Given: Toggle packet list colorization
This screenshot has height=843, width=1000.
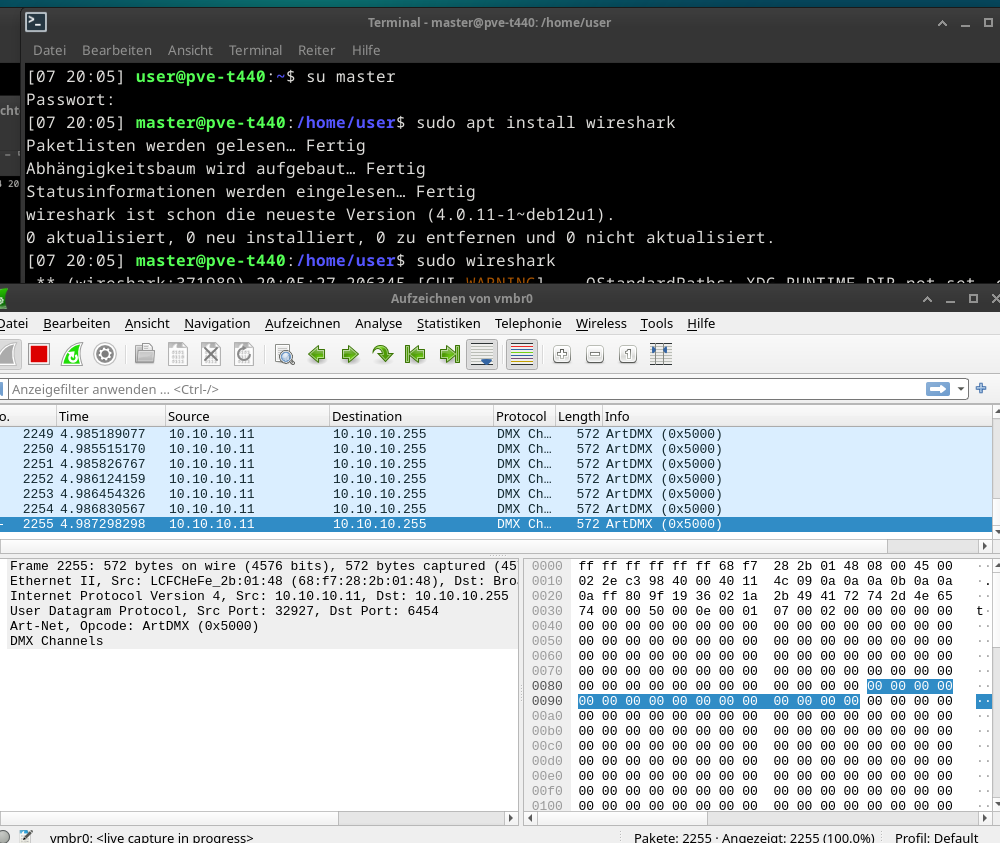Looking at the screenshot, I should [521, 354].
